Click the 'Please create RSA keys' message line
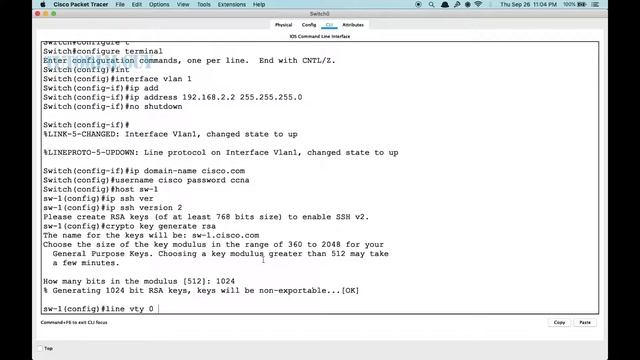Image resolution: width=640 pixels, height=360 pixels. pyautogui.click(x=206, y=217)
